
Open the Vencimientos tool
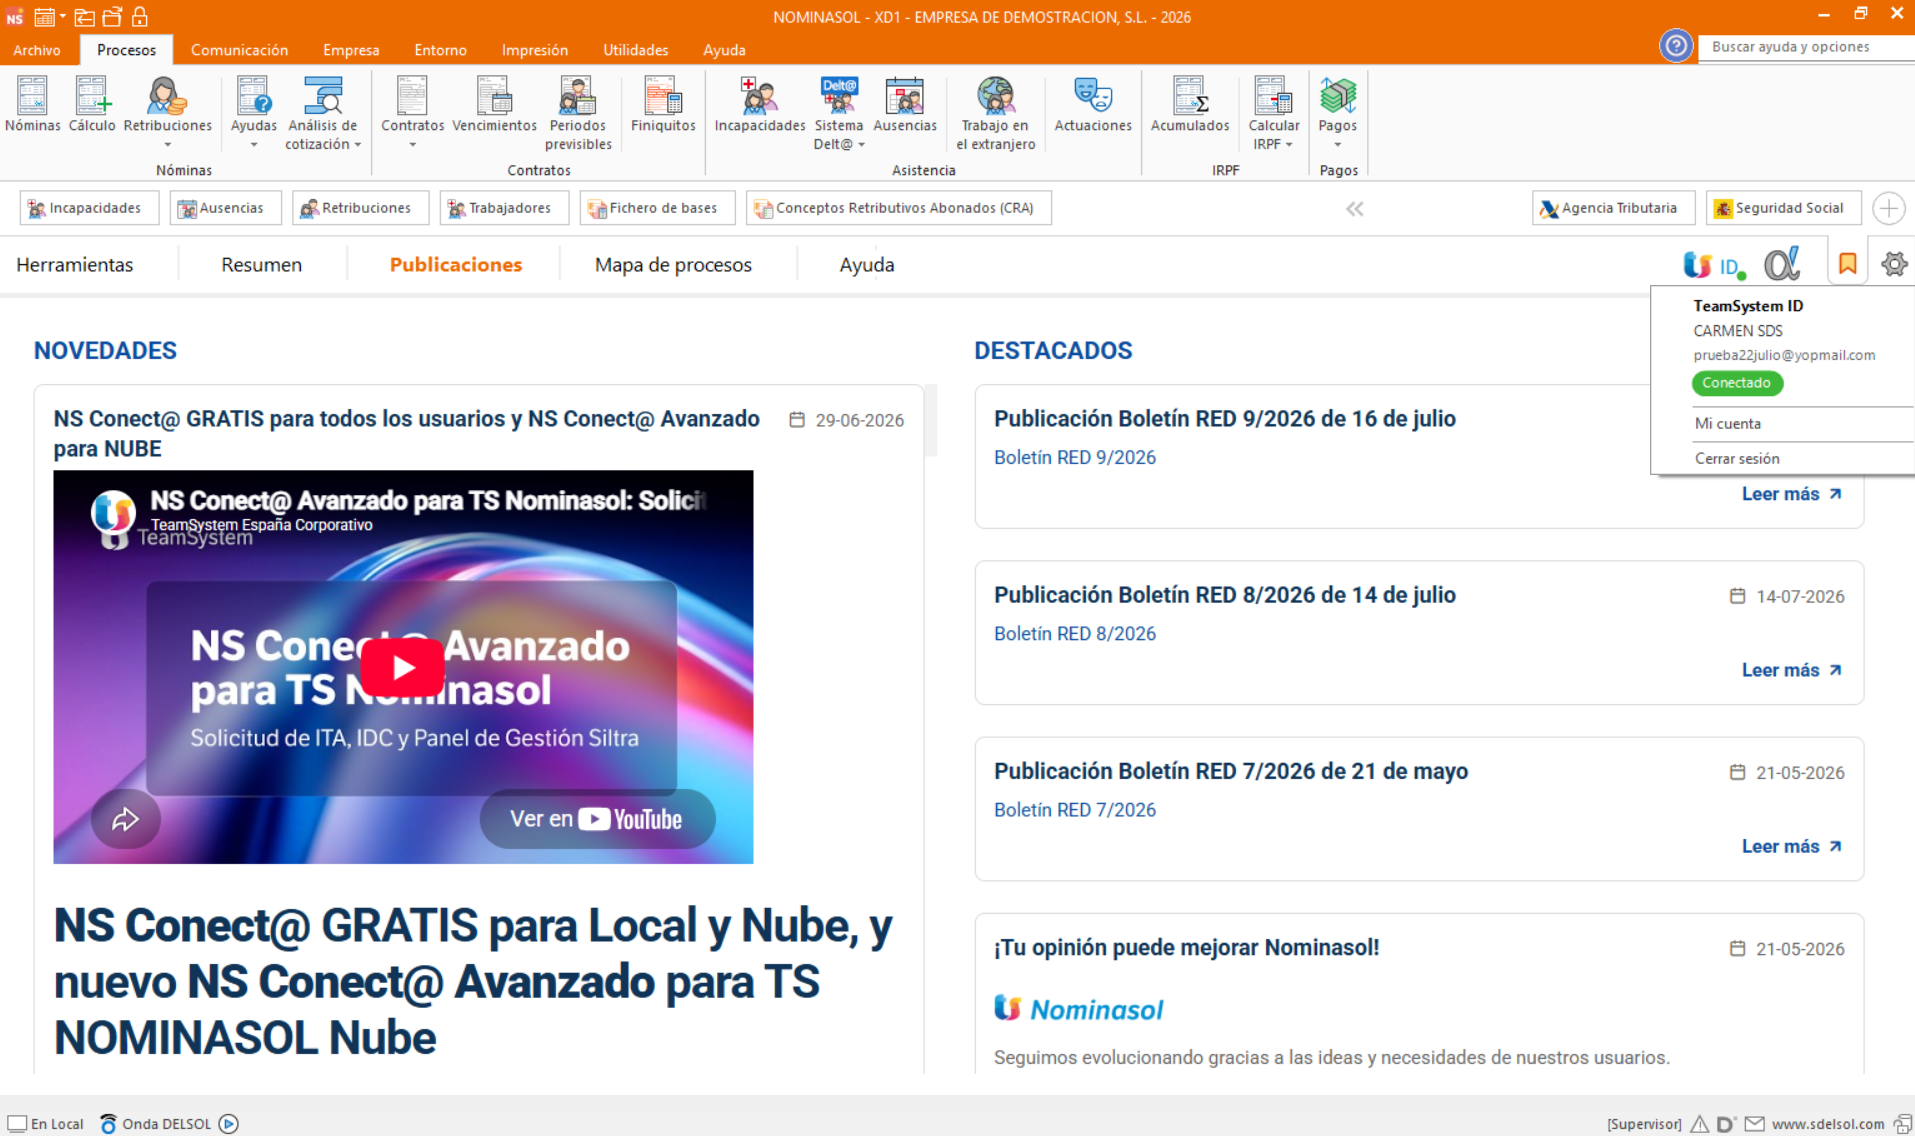tap(494, 105)
